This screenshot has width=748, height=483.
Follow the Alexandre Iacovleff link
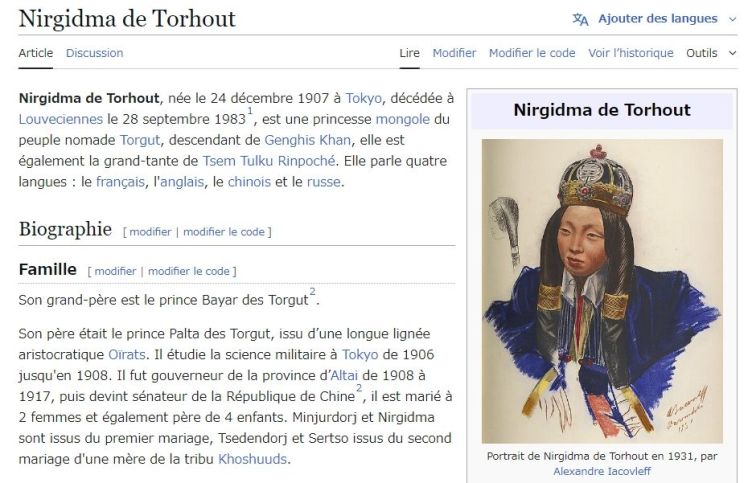coord(602,471)
